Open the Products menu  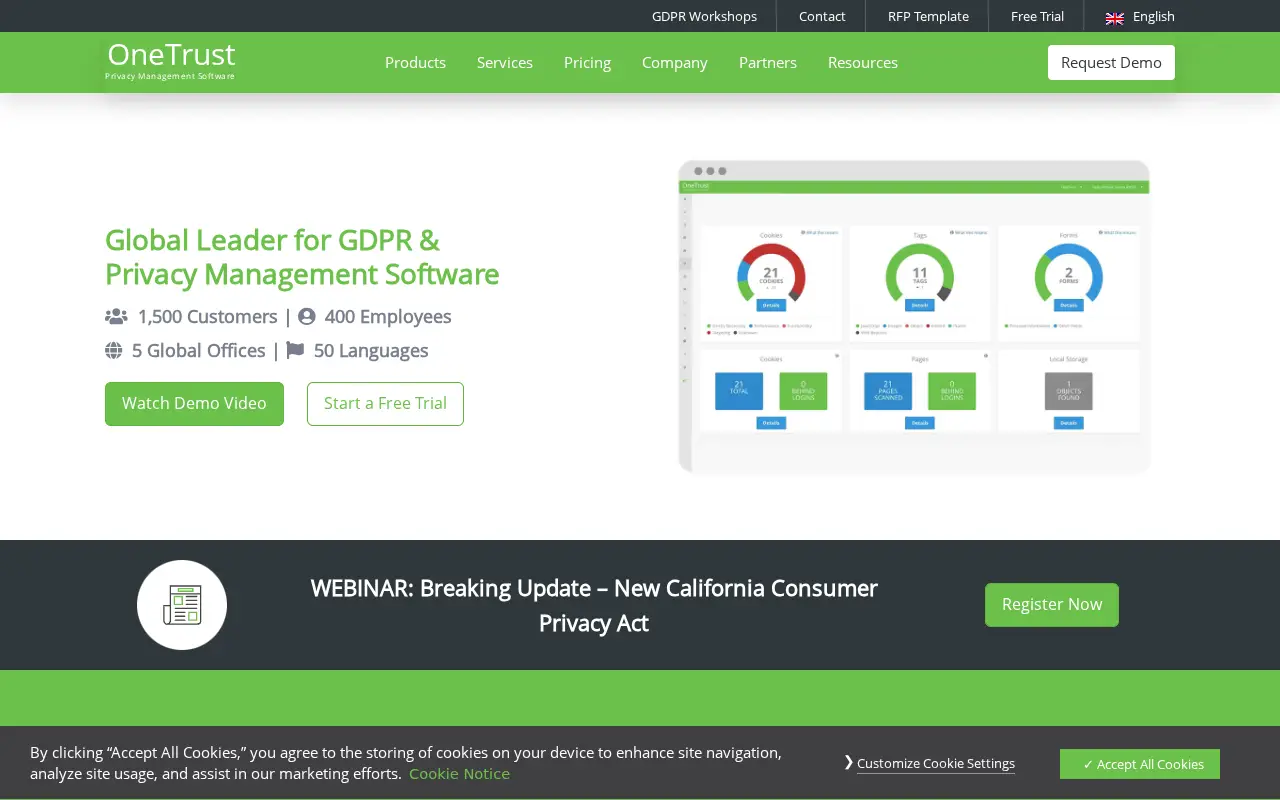(x=415, y=62)
